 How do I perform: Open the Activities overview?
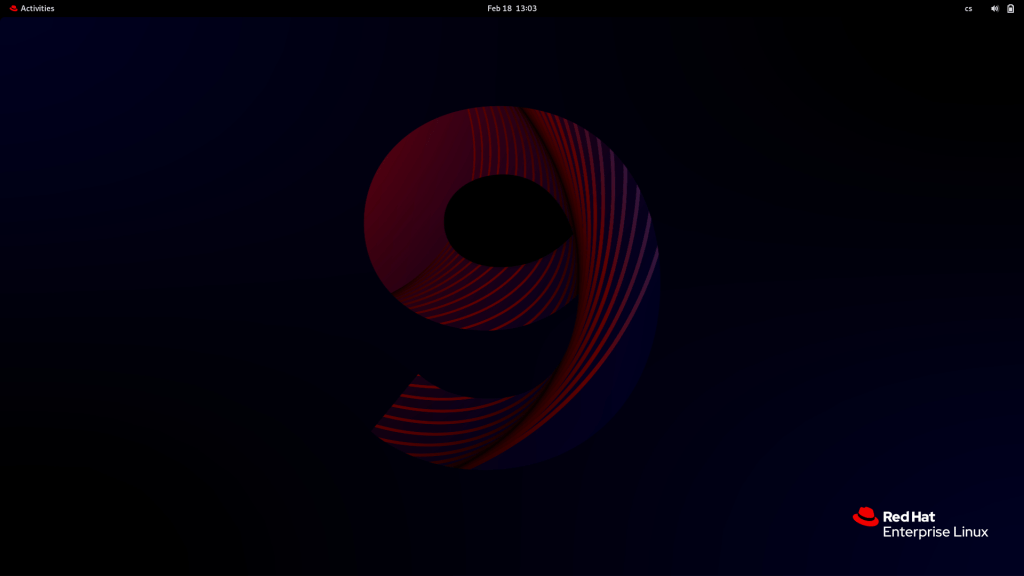[x=37, y=8]
